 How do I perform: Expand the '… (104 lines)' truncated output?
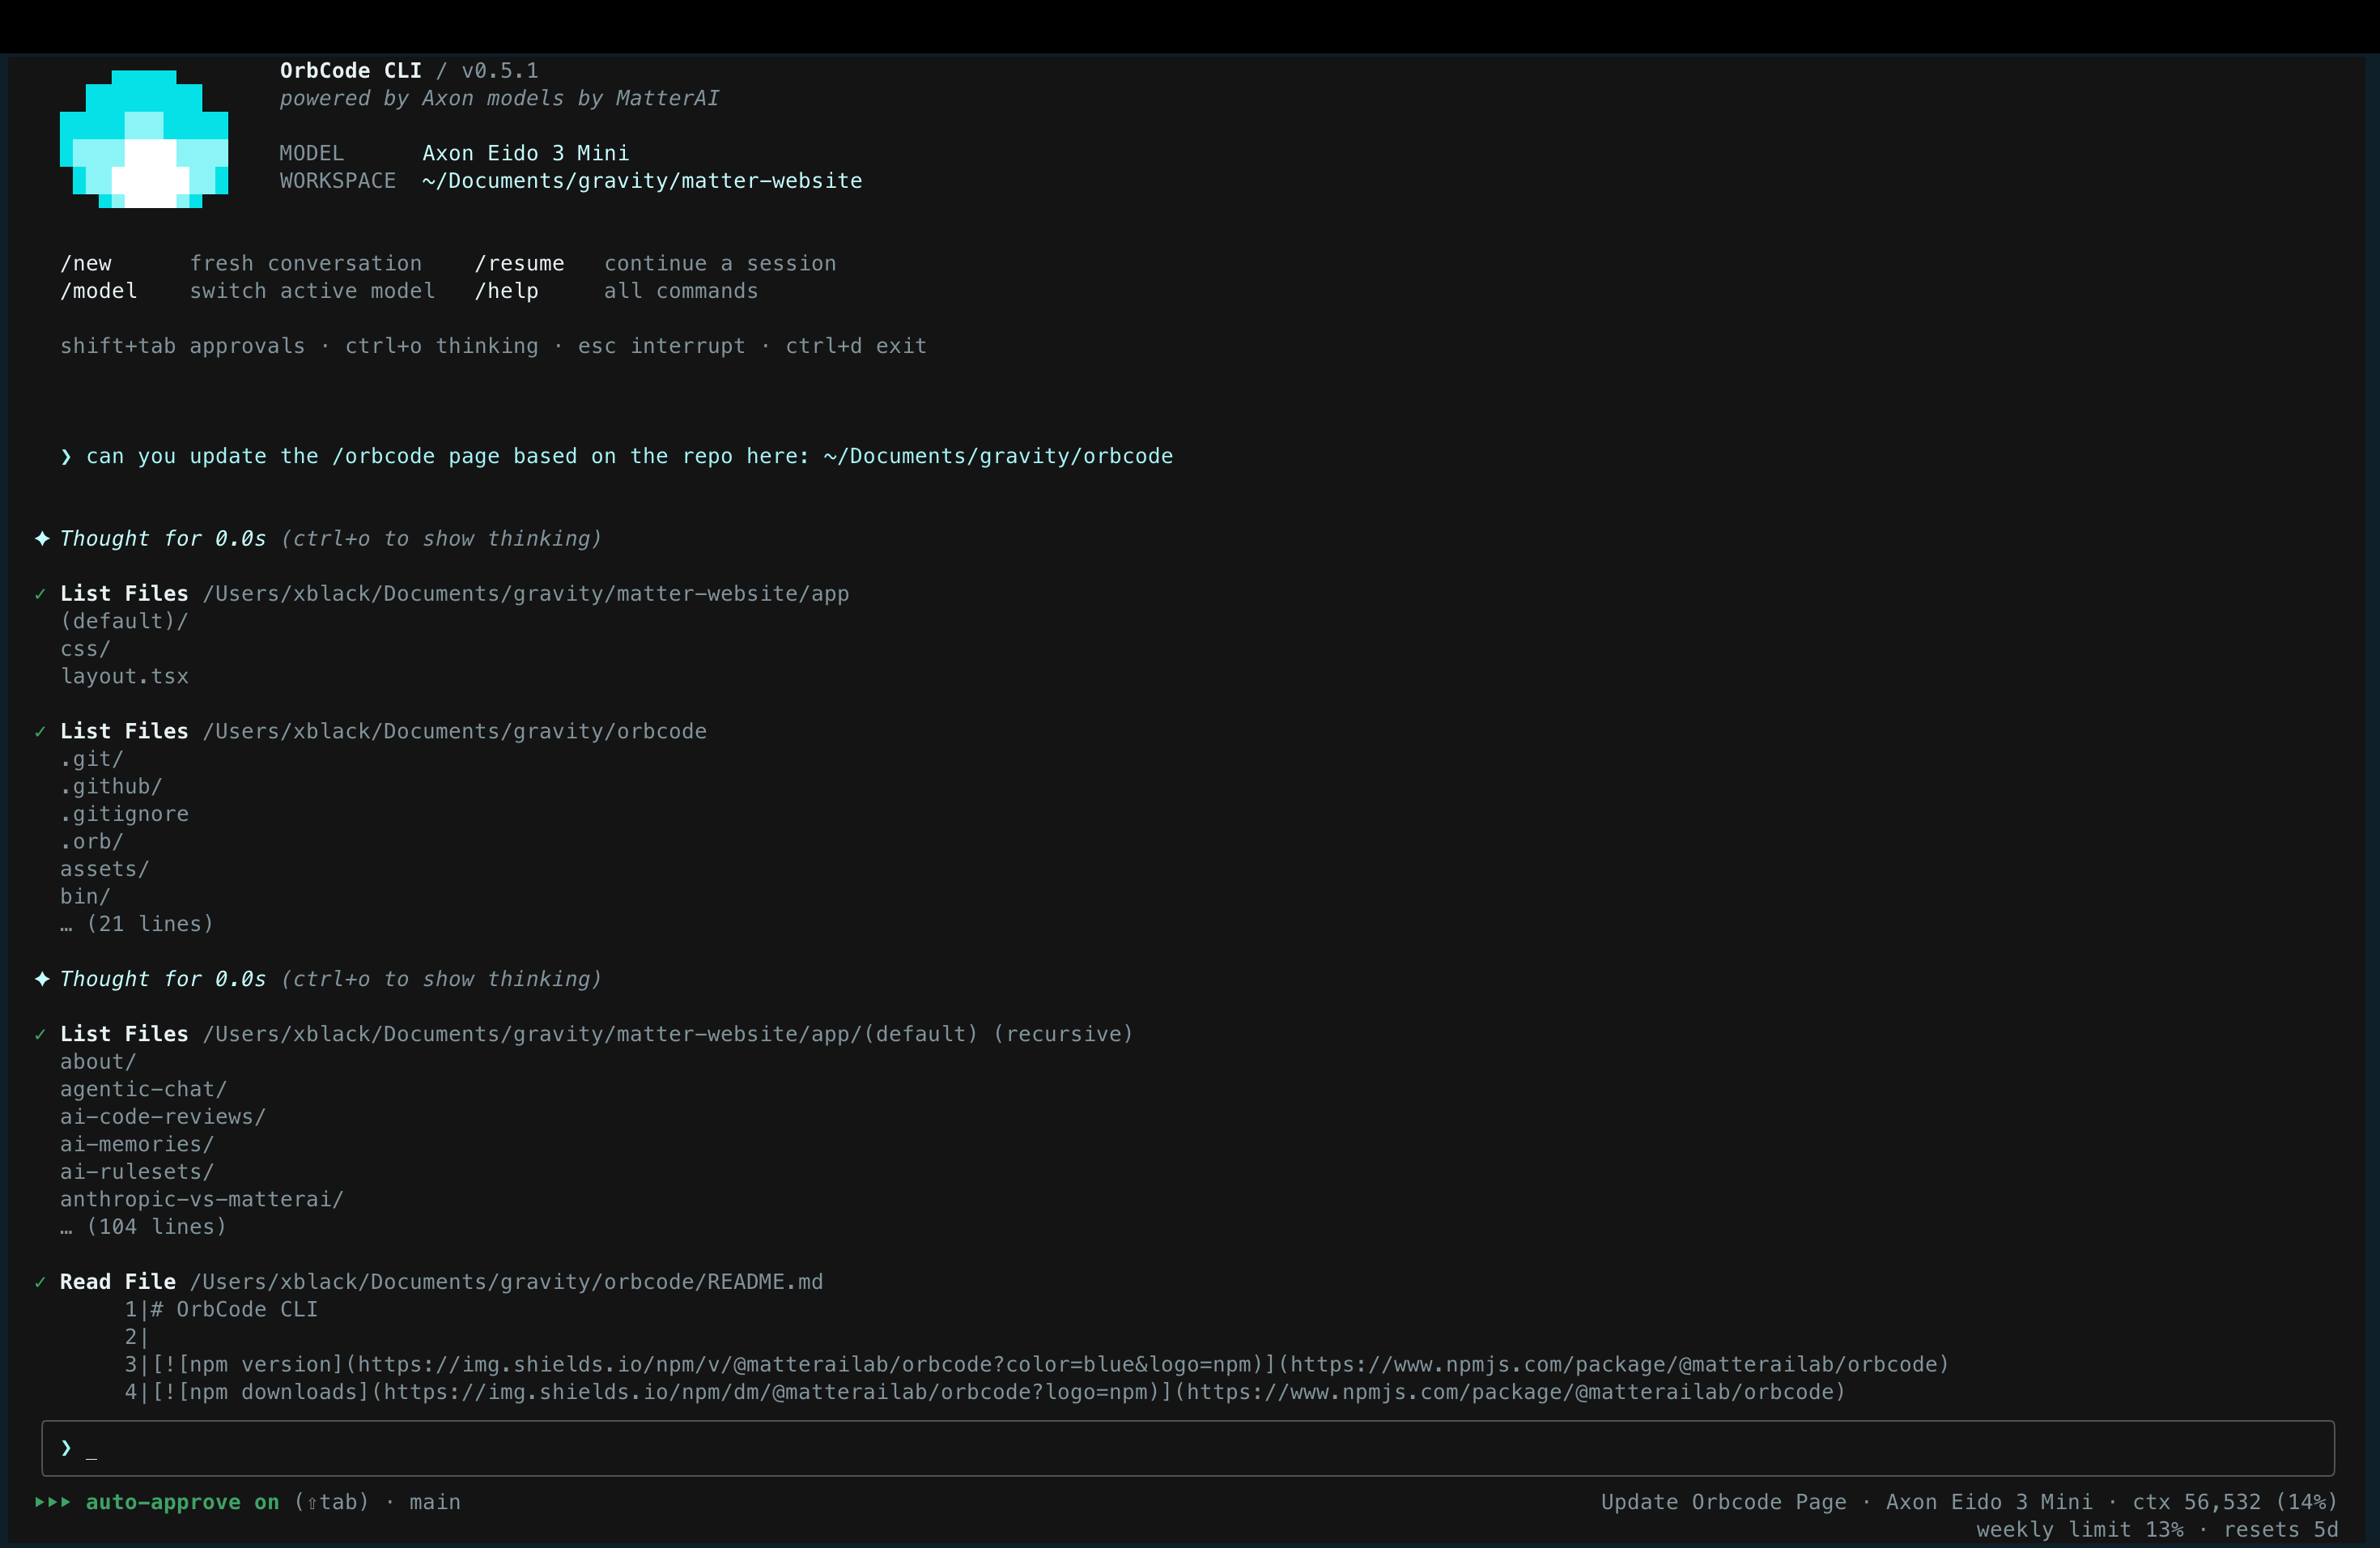click(143, 1227)
